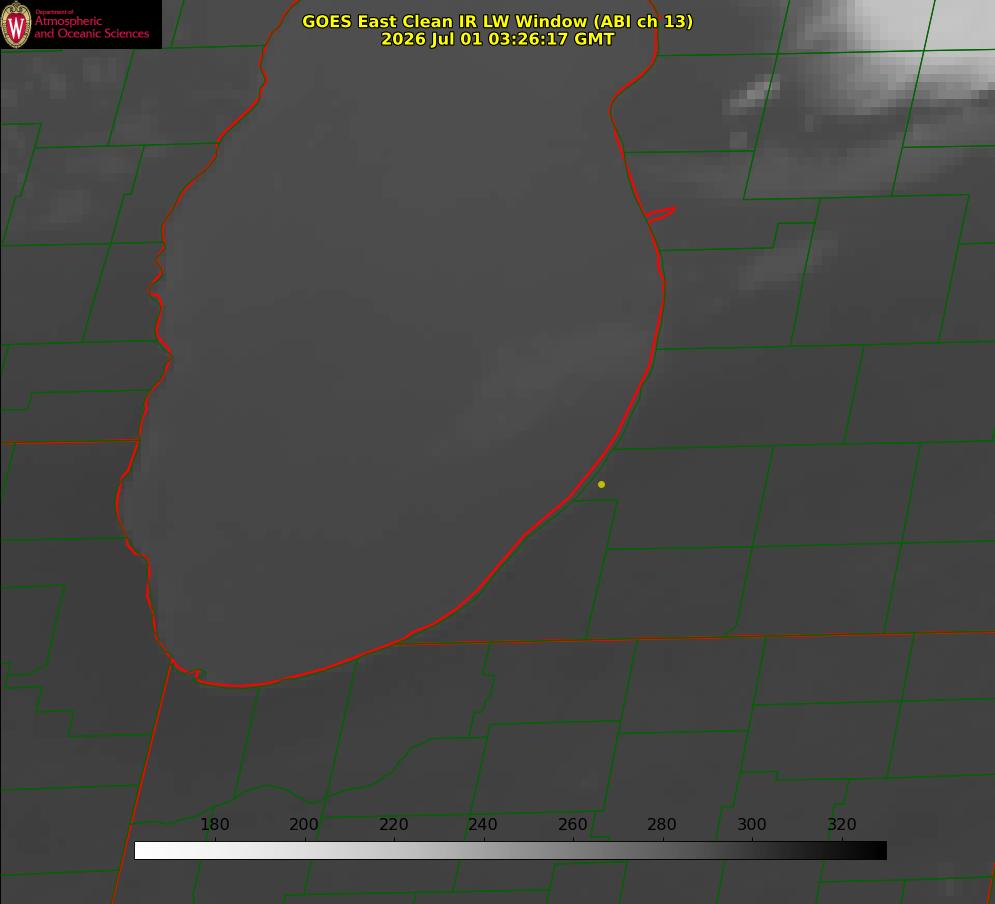Click the small red peninsula outline on the east shore
Viewport: 995px width, 904px height.
click(660, 214)
